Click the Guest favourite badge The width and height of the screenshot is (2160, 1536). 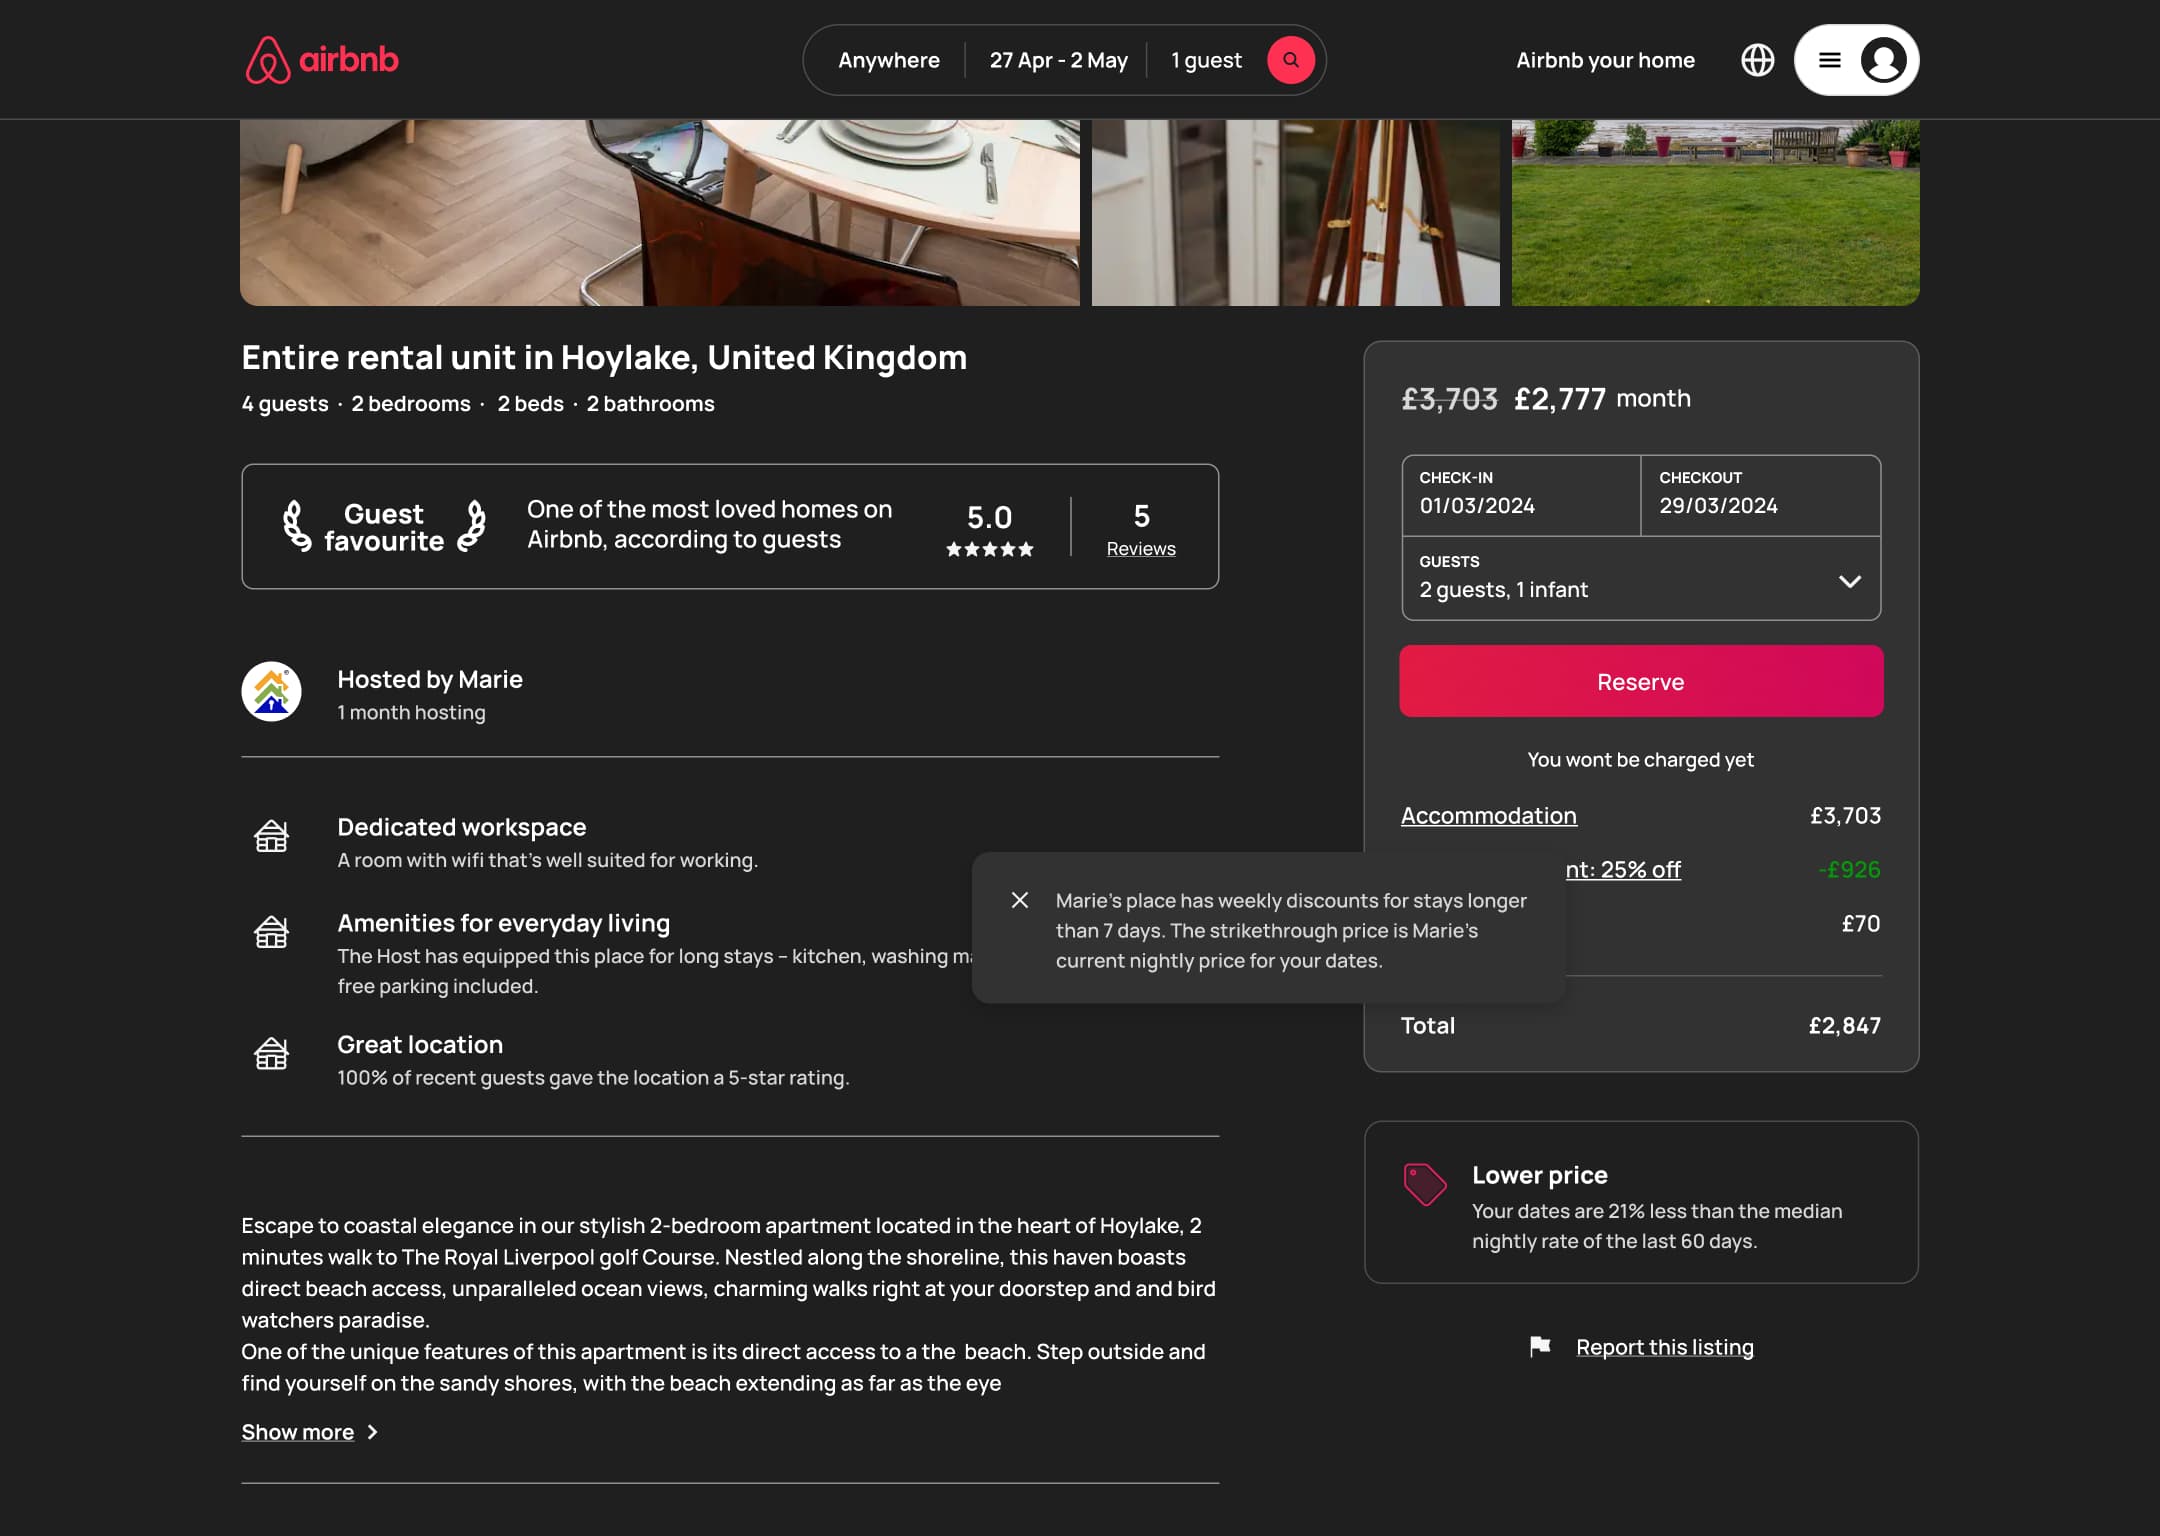click(384, 527)
